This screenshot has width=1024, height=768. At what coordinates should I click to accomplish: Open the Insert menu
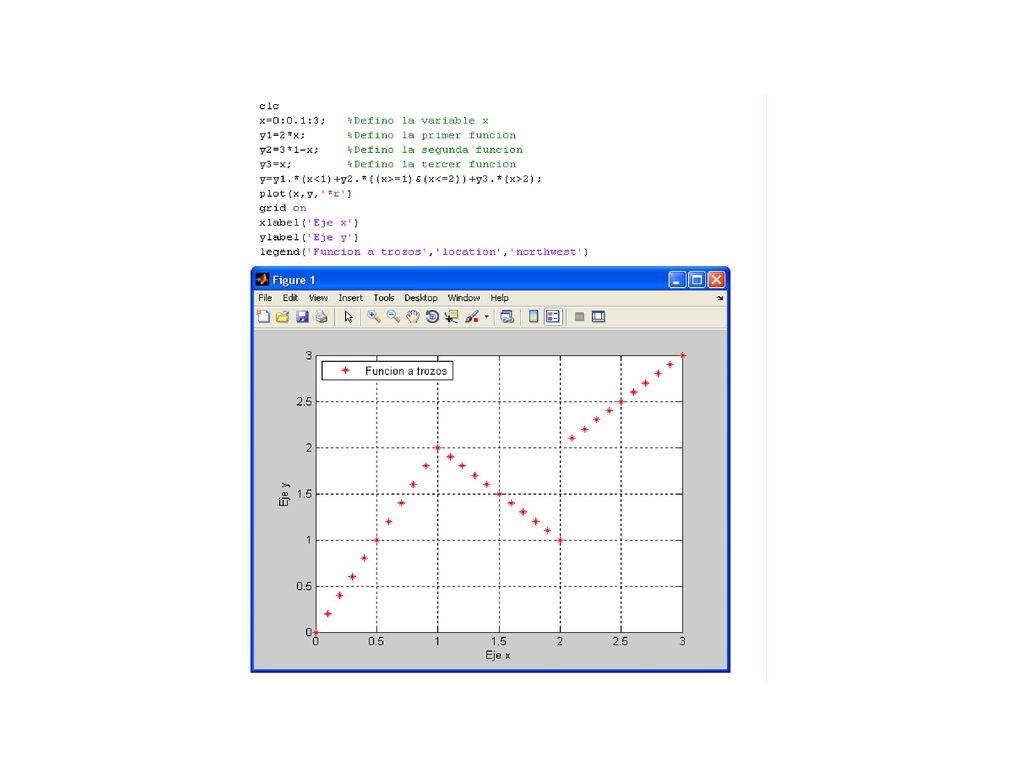[350, 298]
